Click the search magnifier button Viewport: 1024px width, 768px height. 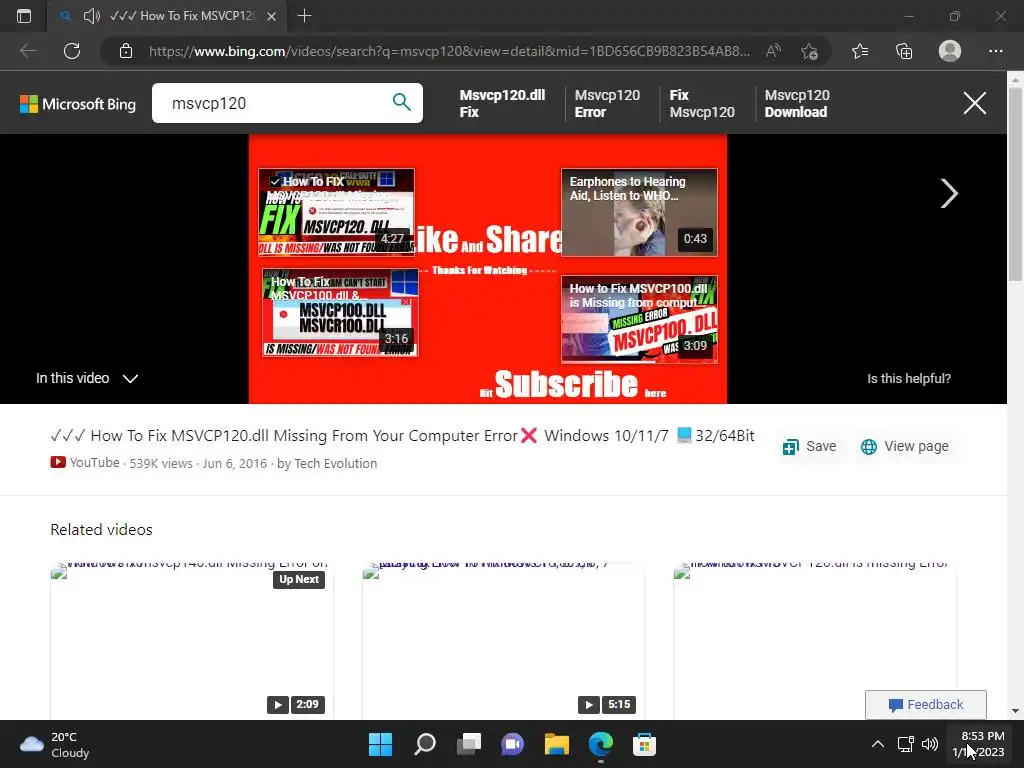click(x=402, y=103)
